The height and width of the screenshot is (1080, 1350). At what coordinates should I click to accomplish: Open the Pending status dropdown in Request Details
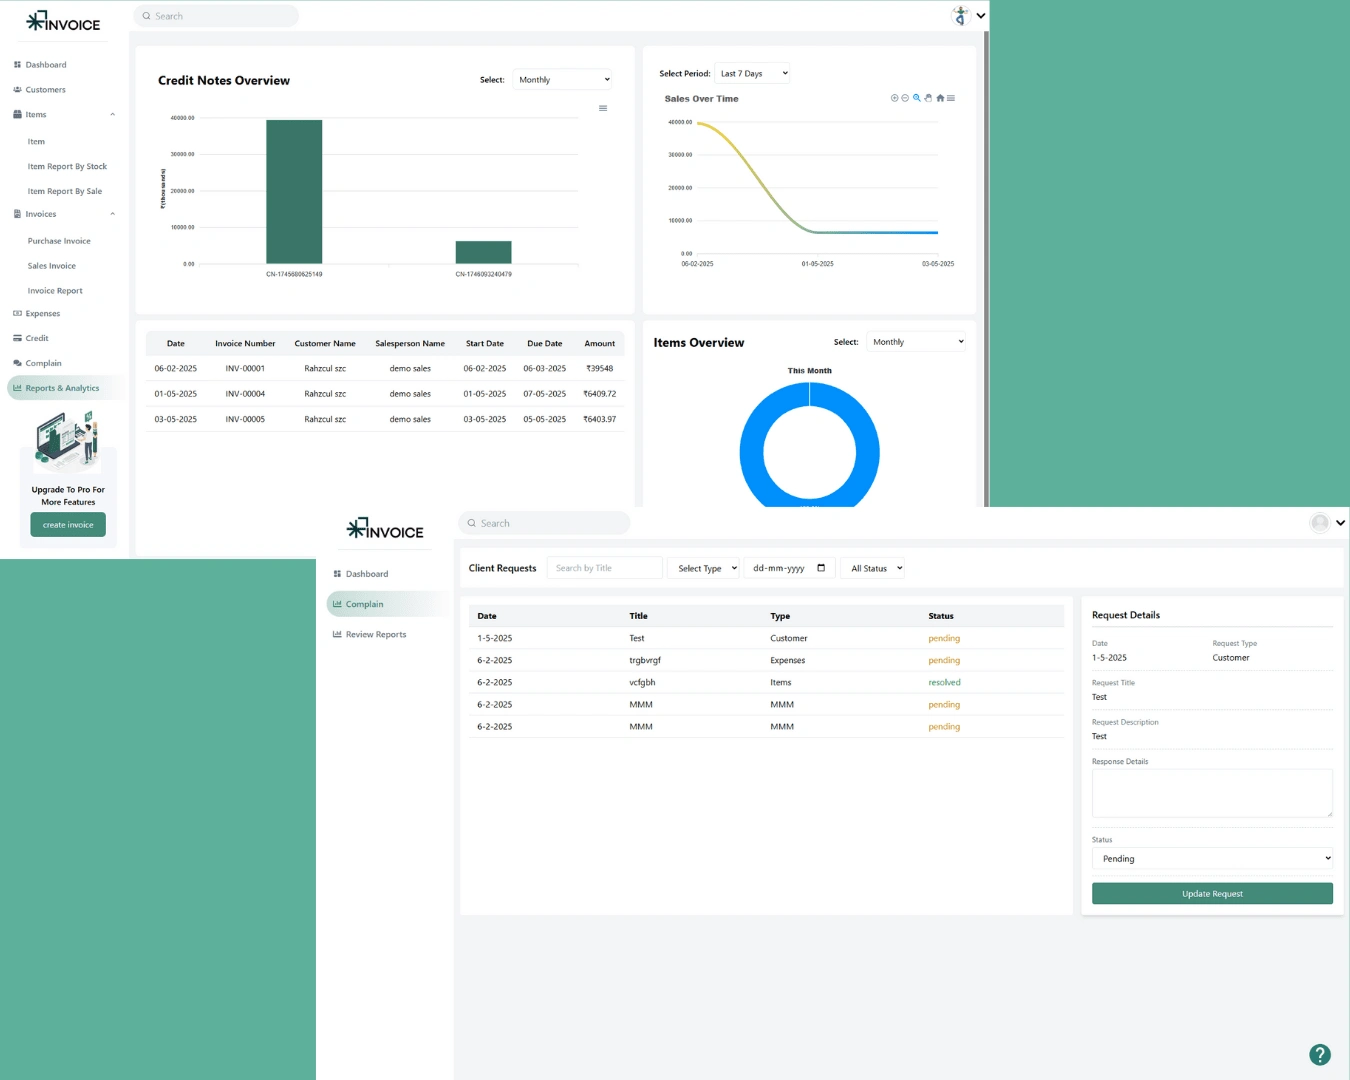[x=1212, y=859]
